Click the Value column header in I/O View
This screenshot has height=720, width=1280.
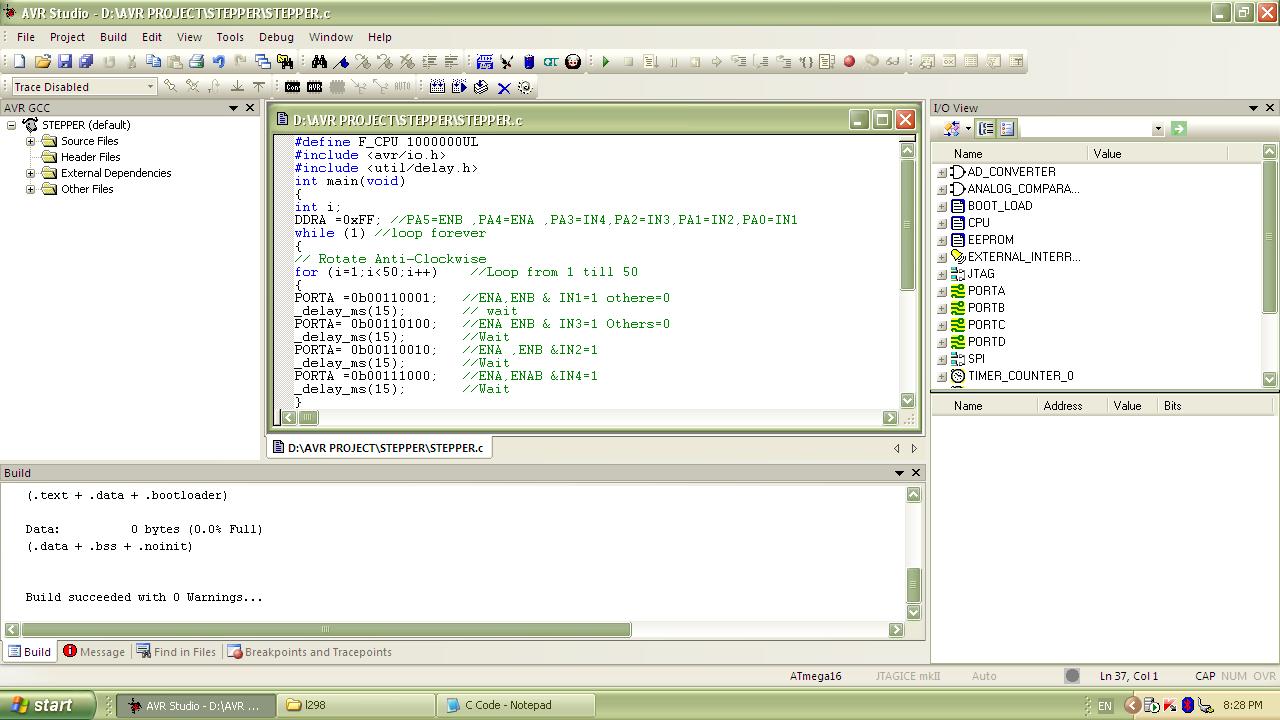[1156, 154]
